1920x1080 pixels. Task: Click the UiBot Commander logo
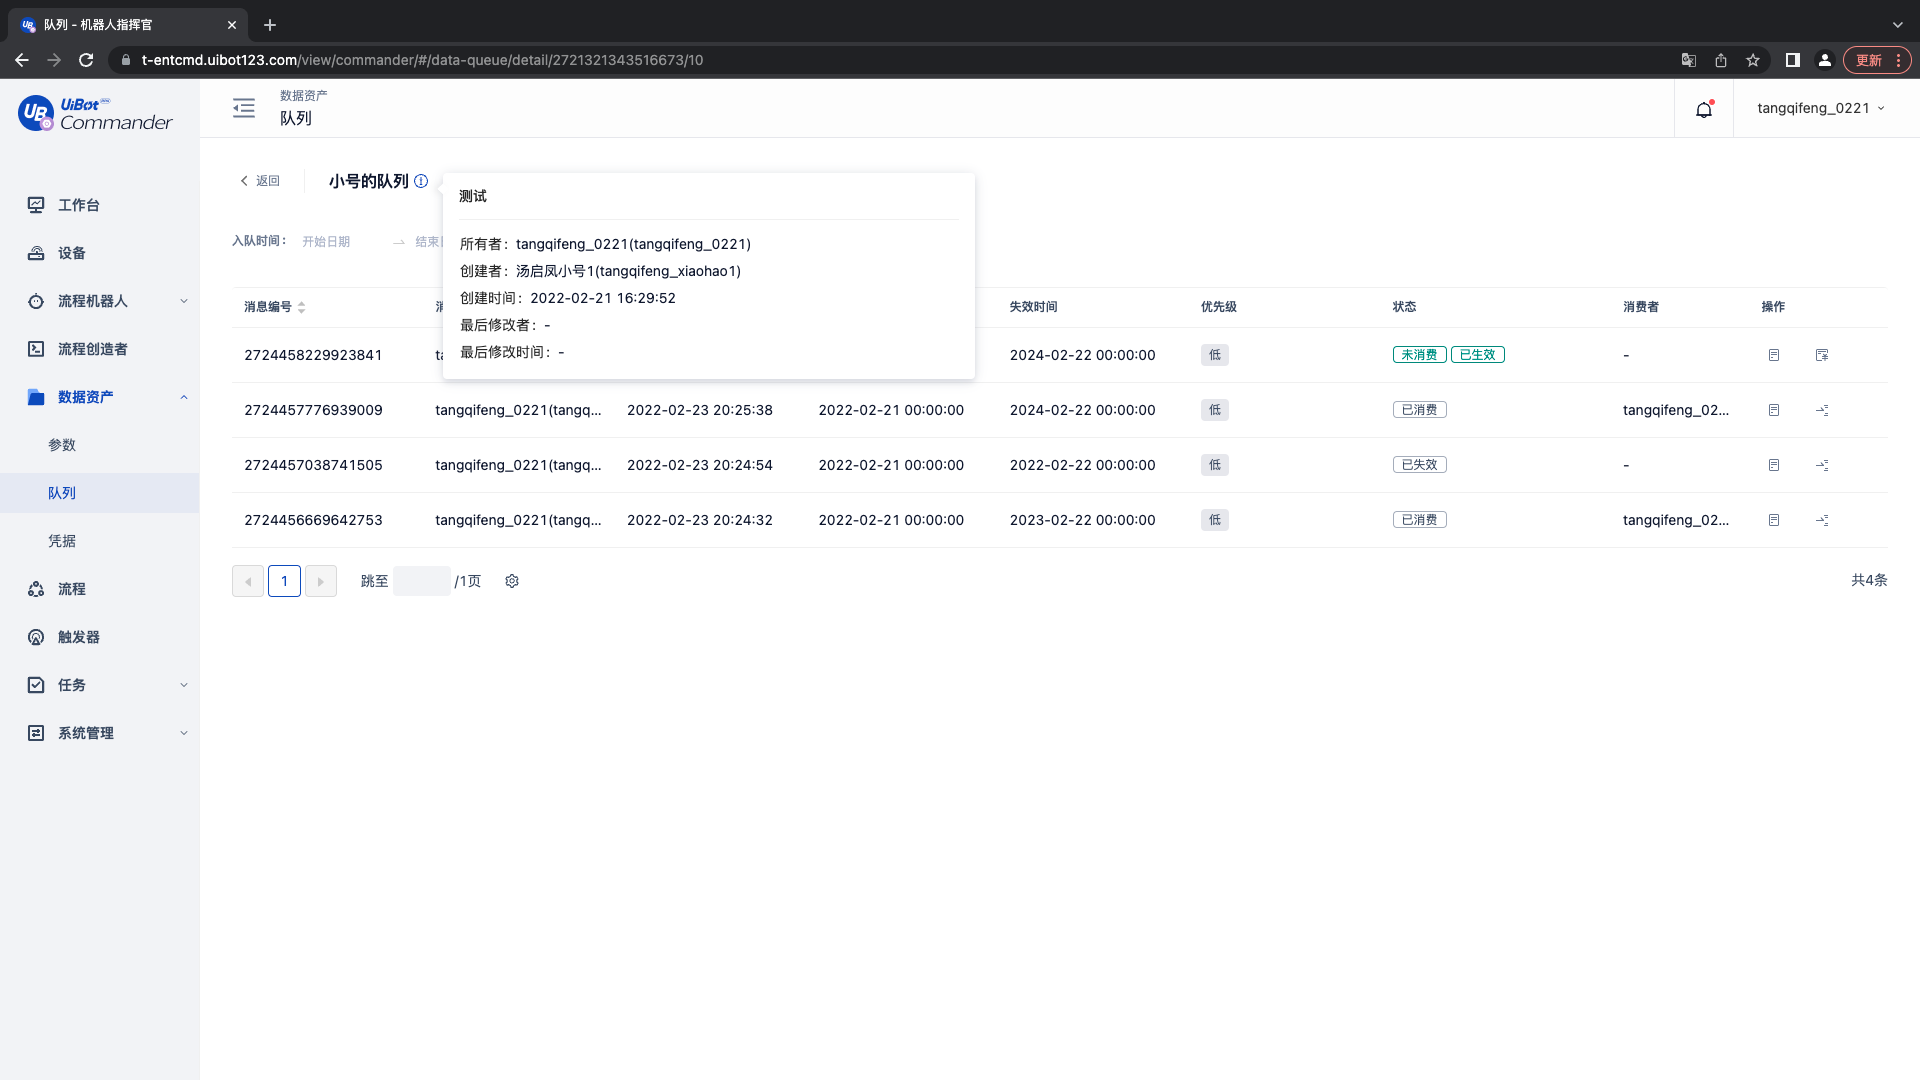(95, 114)
